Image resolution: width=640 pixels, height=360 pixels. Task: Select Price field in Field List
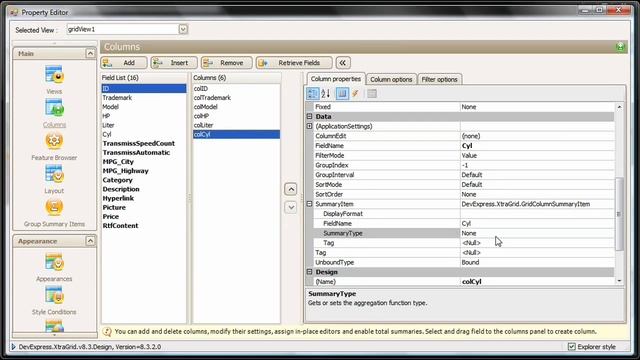pos(144,217)
